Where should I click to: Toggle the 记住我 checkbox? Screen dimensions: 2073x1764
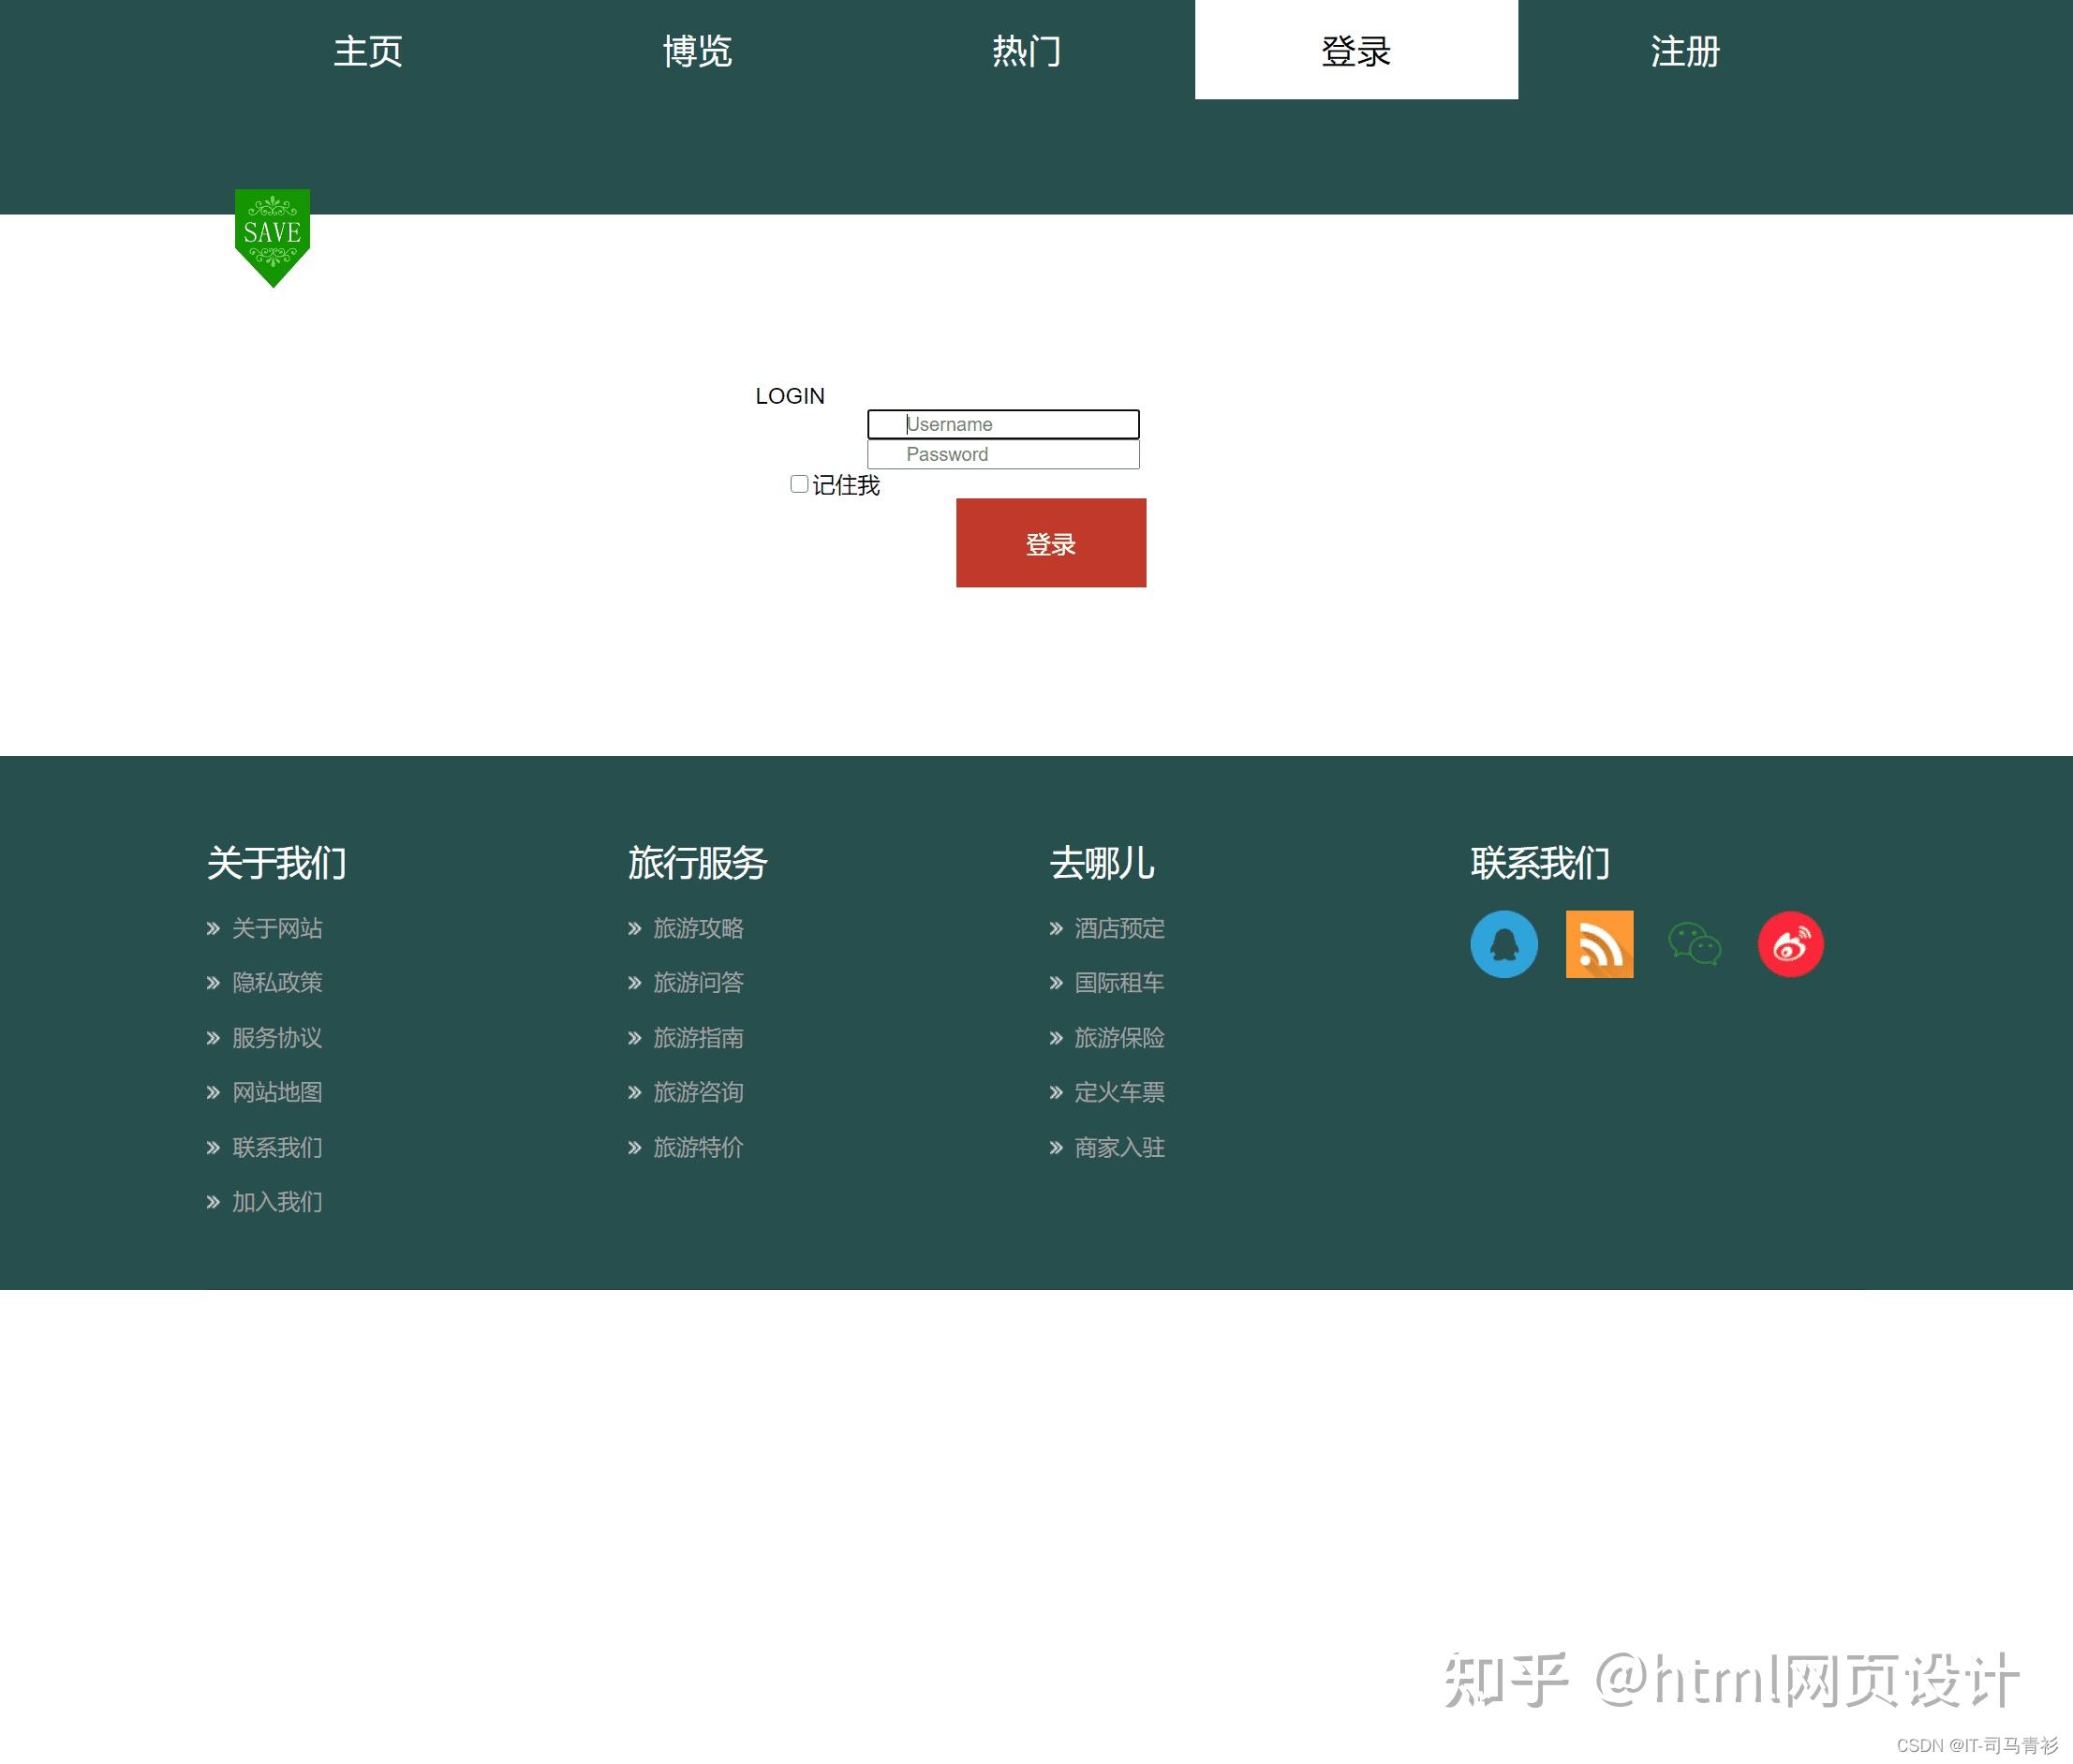[799, 484]
